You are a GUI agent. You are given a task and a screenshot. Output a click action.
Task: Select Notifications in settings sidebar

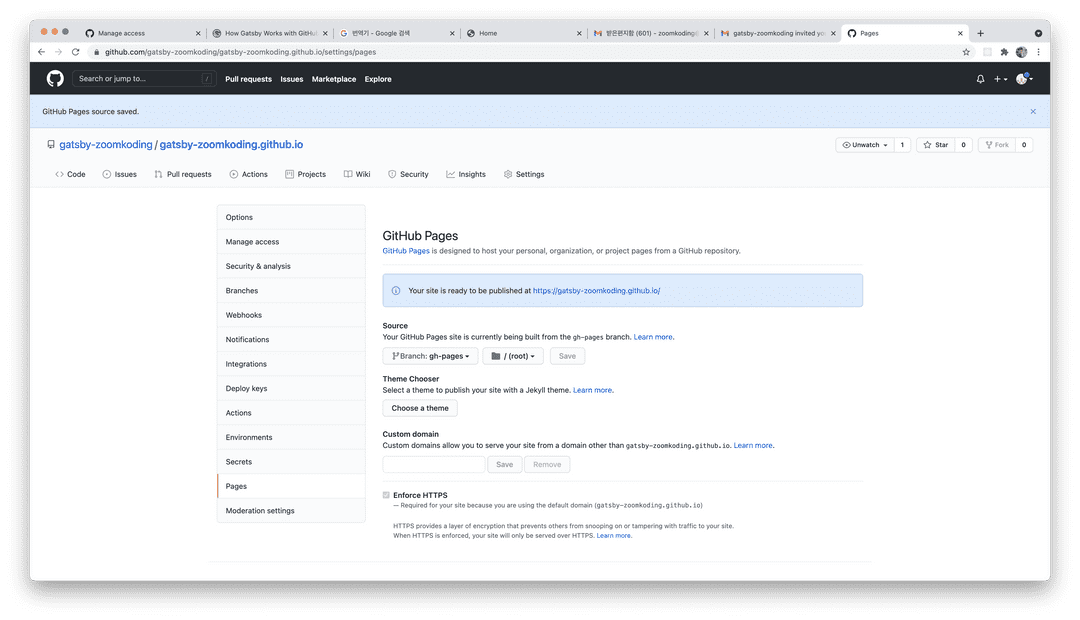tap(291, 340)
